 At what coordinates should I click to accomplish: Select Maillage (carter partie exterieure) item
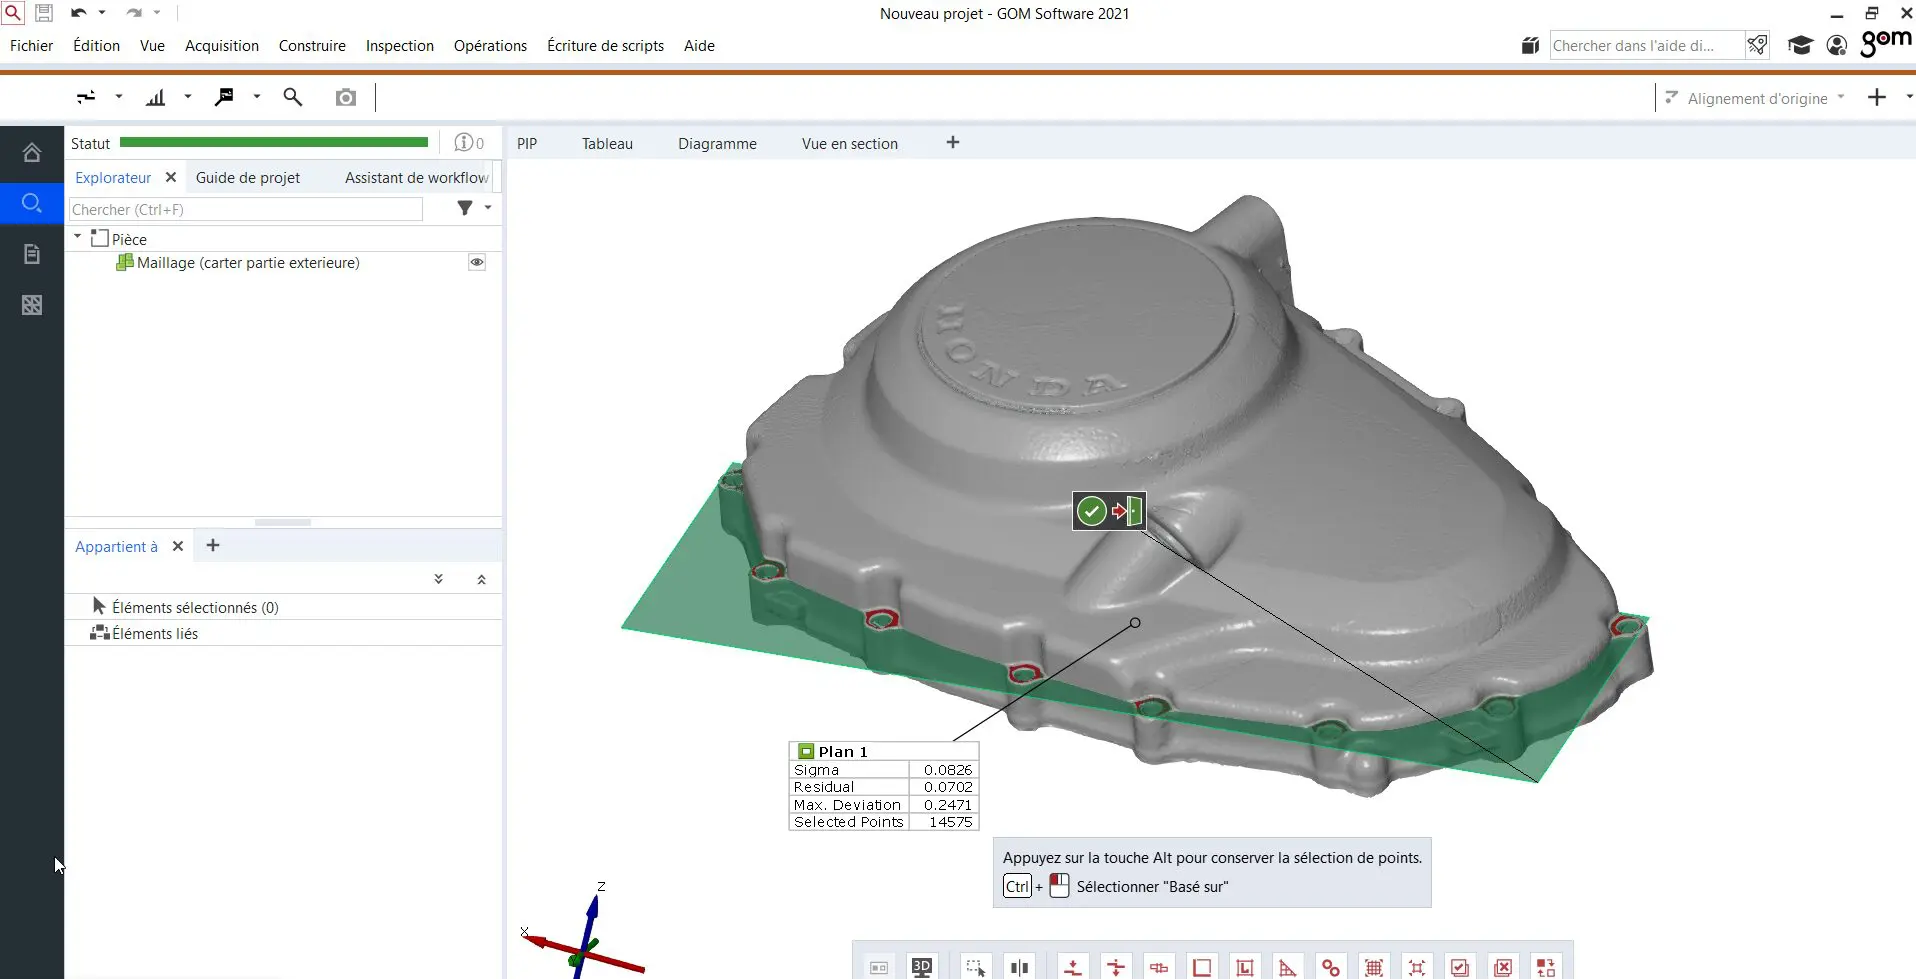coord(248,263)
